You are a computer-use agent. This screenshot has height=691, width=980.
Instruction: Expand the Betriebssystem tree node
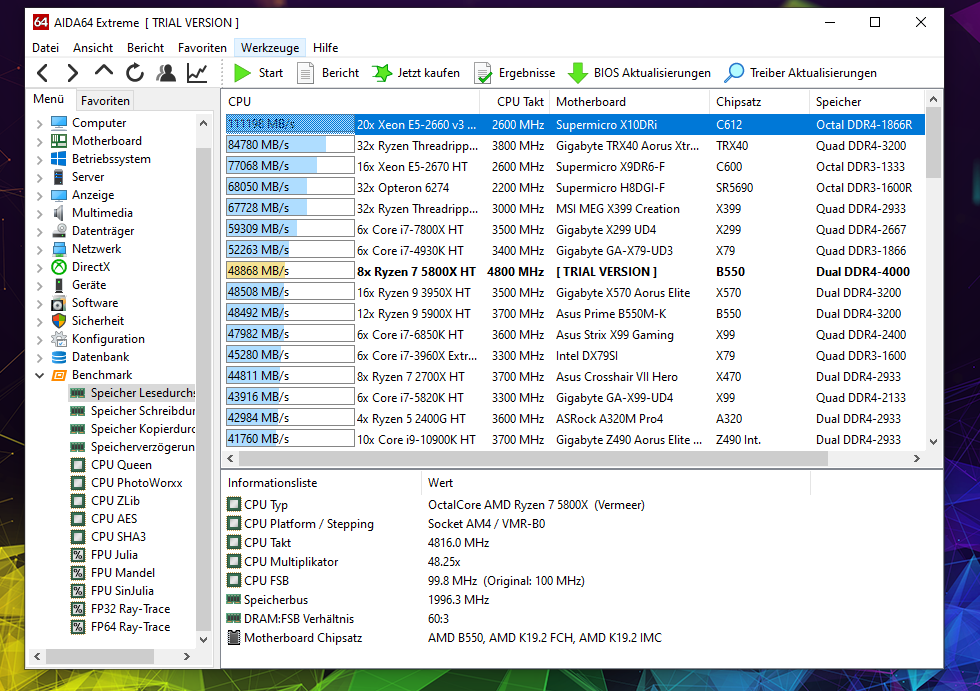pyautogui.click(x=39, y=160)
